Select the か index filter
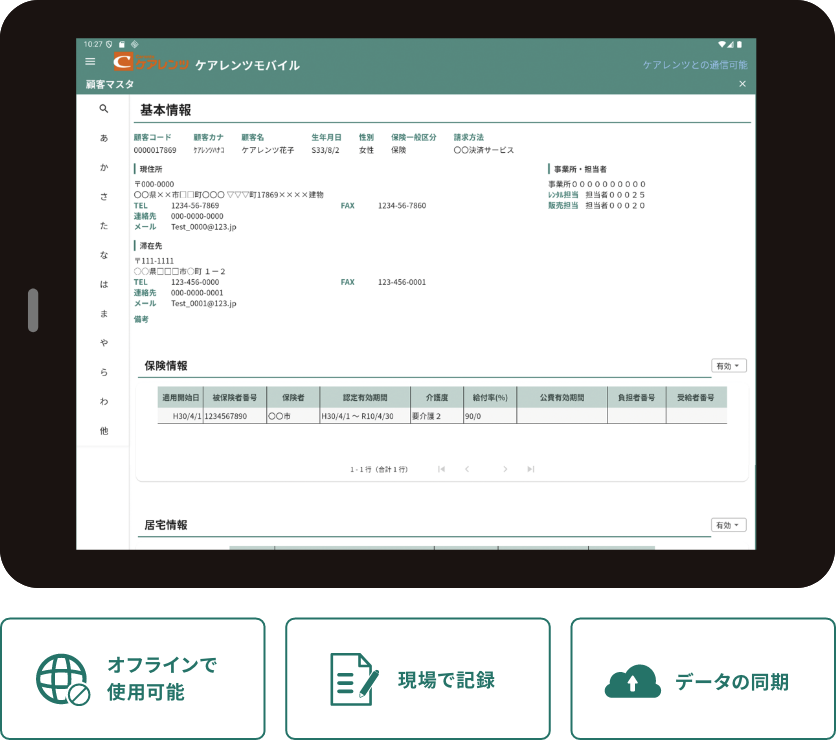This screenshot has width=836, height=740. (104, 167)
